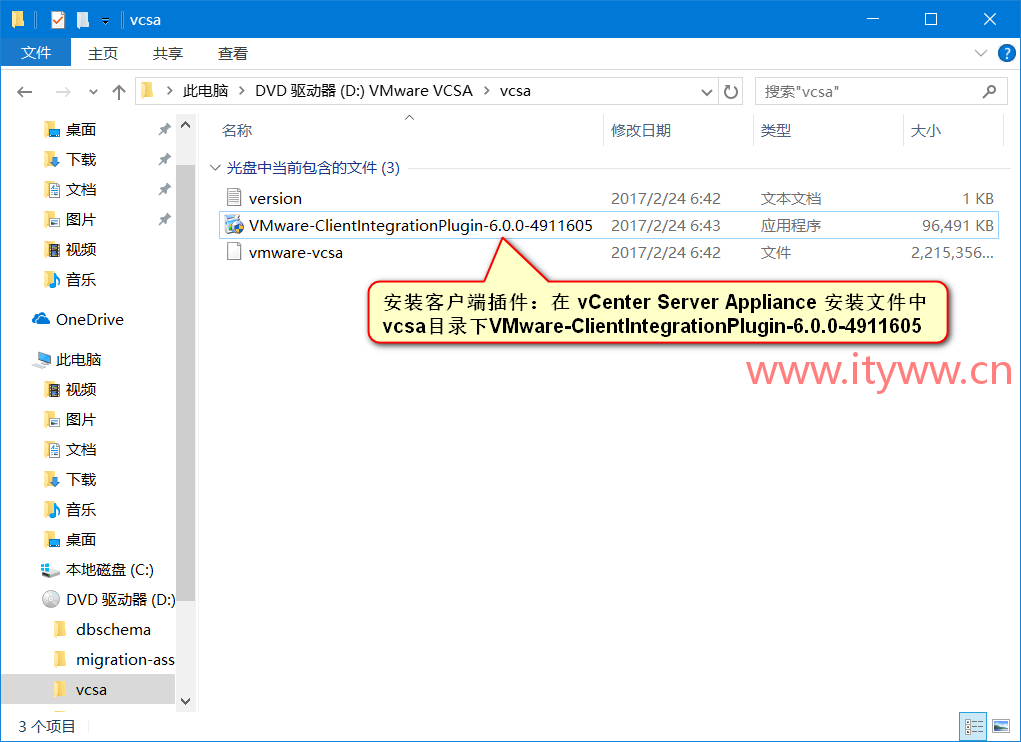Expand chevron after 此电脑 in address bar
The image size is (1021, 742).
pos(242,91)
